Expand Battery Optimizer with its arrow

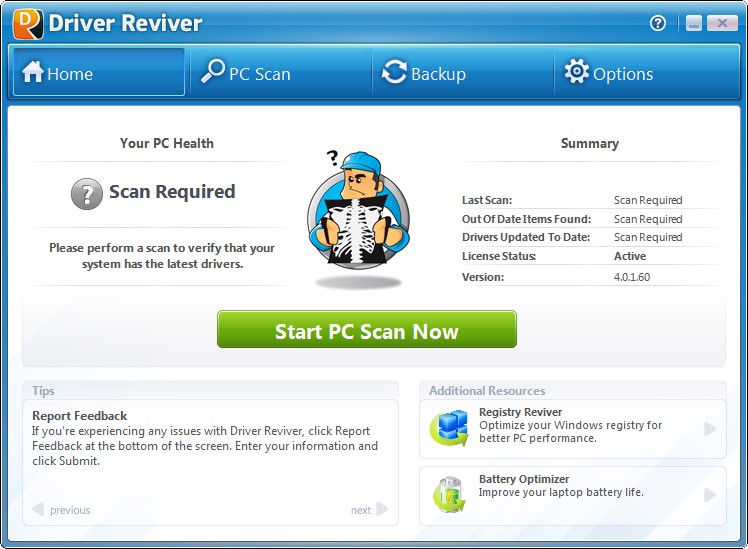tap(710, 495)
